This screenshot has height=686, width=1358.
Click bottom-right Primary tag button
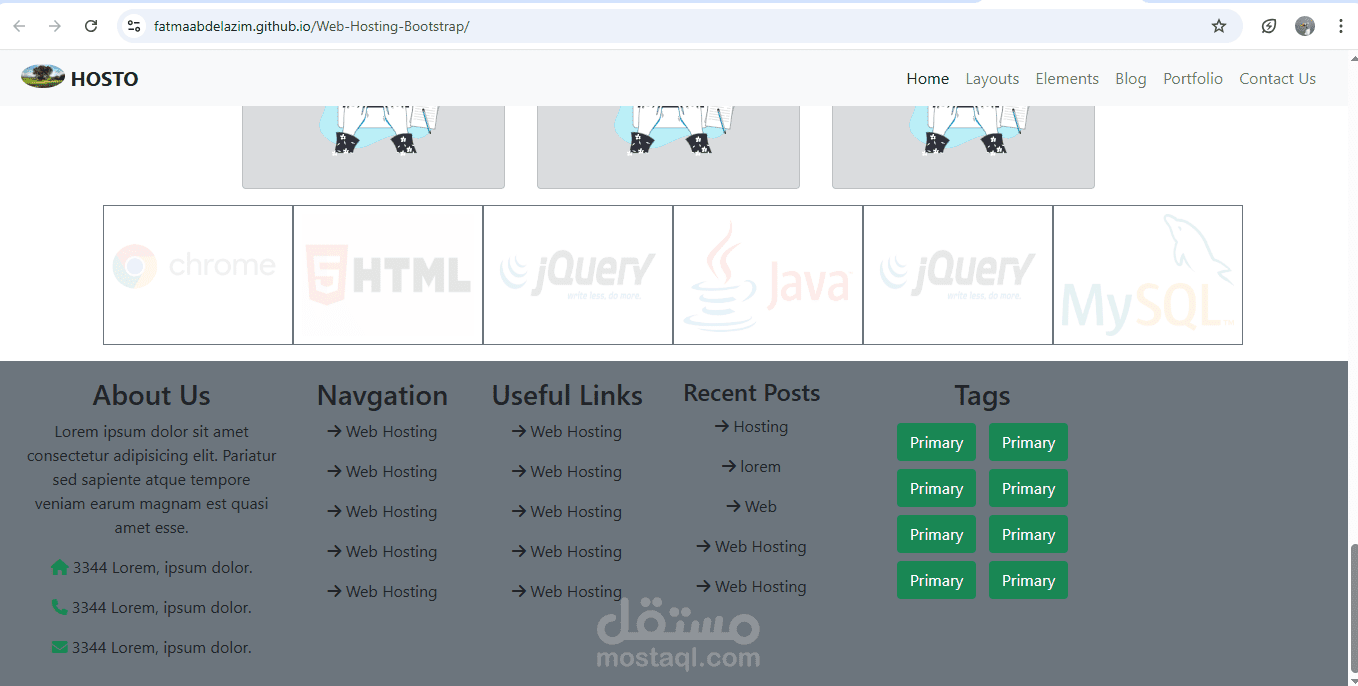(x=1028, y=580)
